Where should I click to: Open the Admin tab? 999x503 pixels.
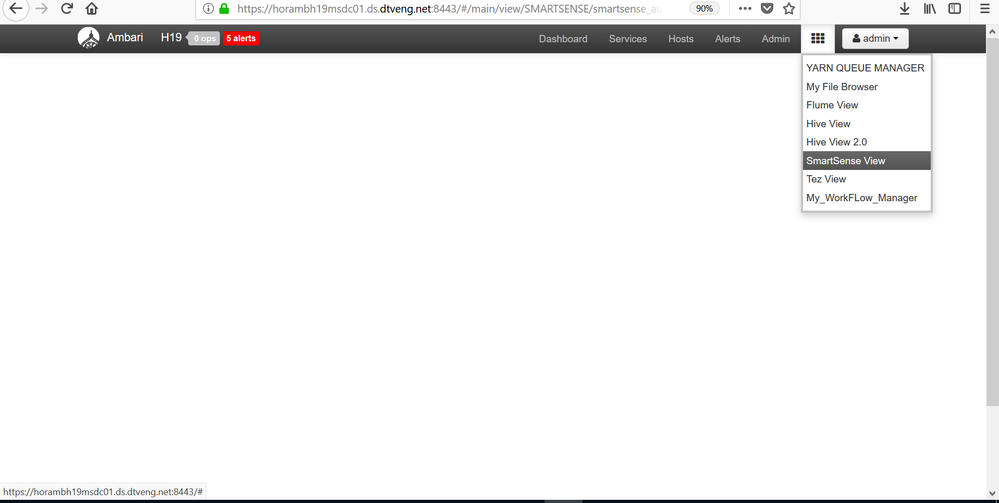coord(775,39)
